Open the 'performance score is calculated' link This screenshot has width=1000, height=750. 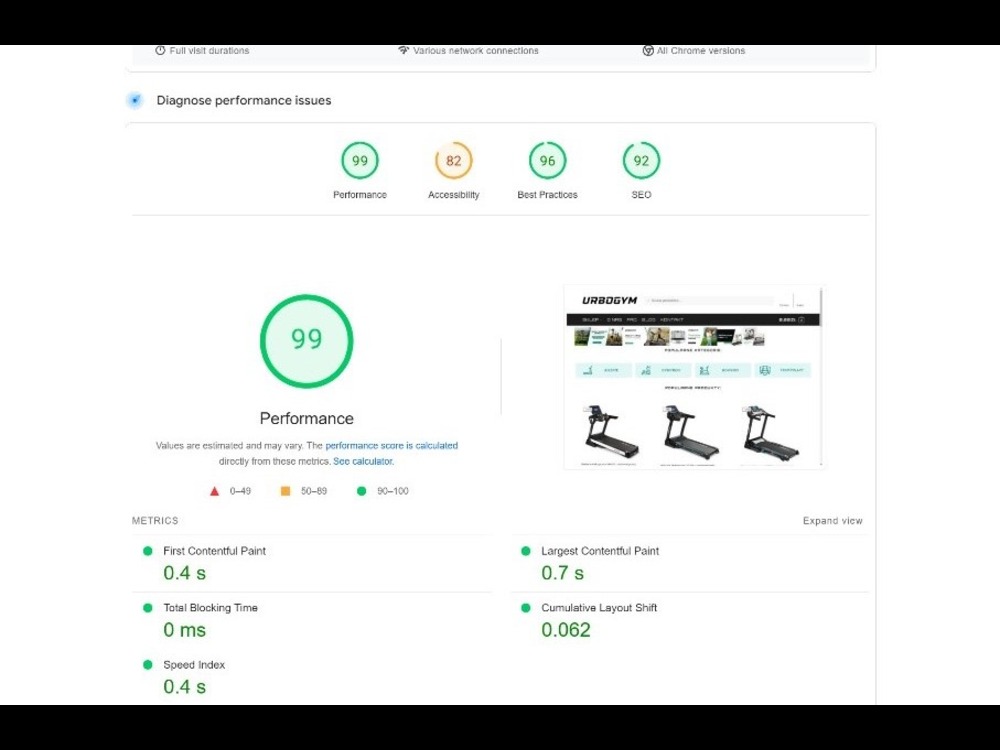[392, 446]
